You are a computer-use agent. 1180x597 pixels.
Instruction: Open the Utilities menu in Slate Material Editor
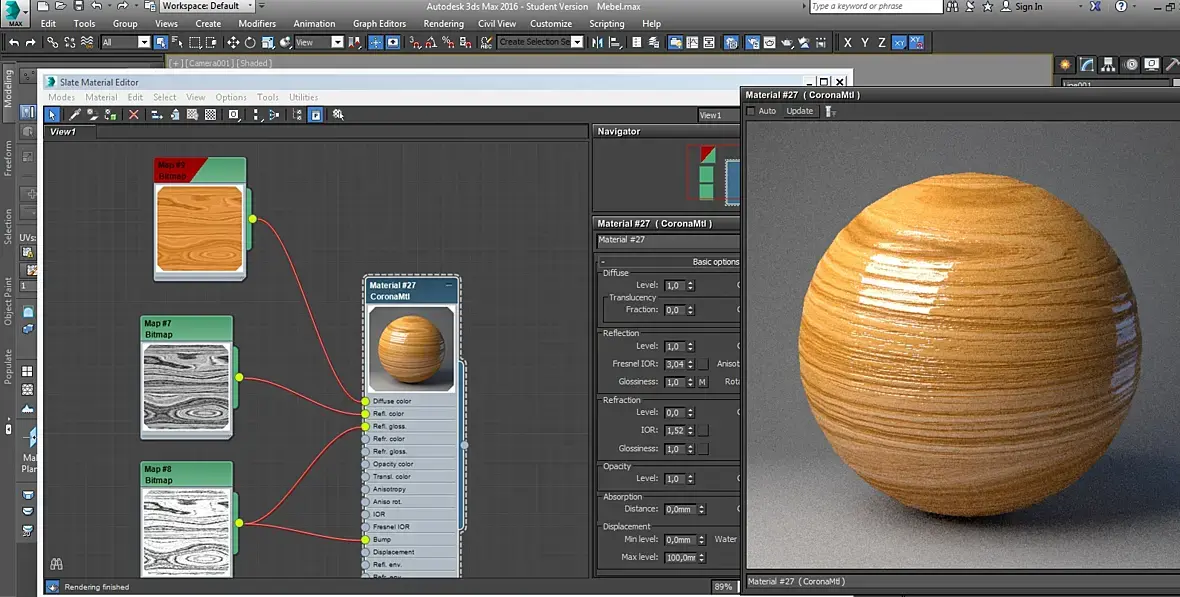pyautogui.click(x=303, y=97)
